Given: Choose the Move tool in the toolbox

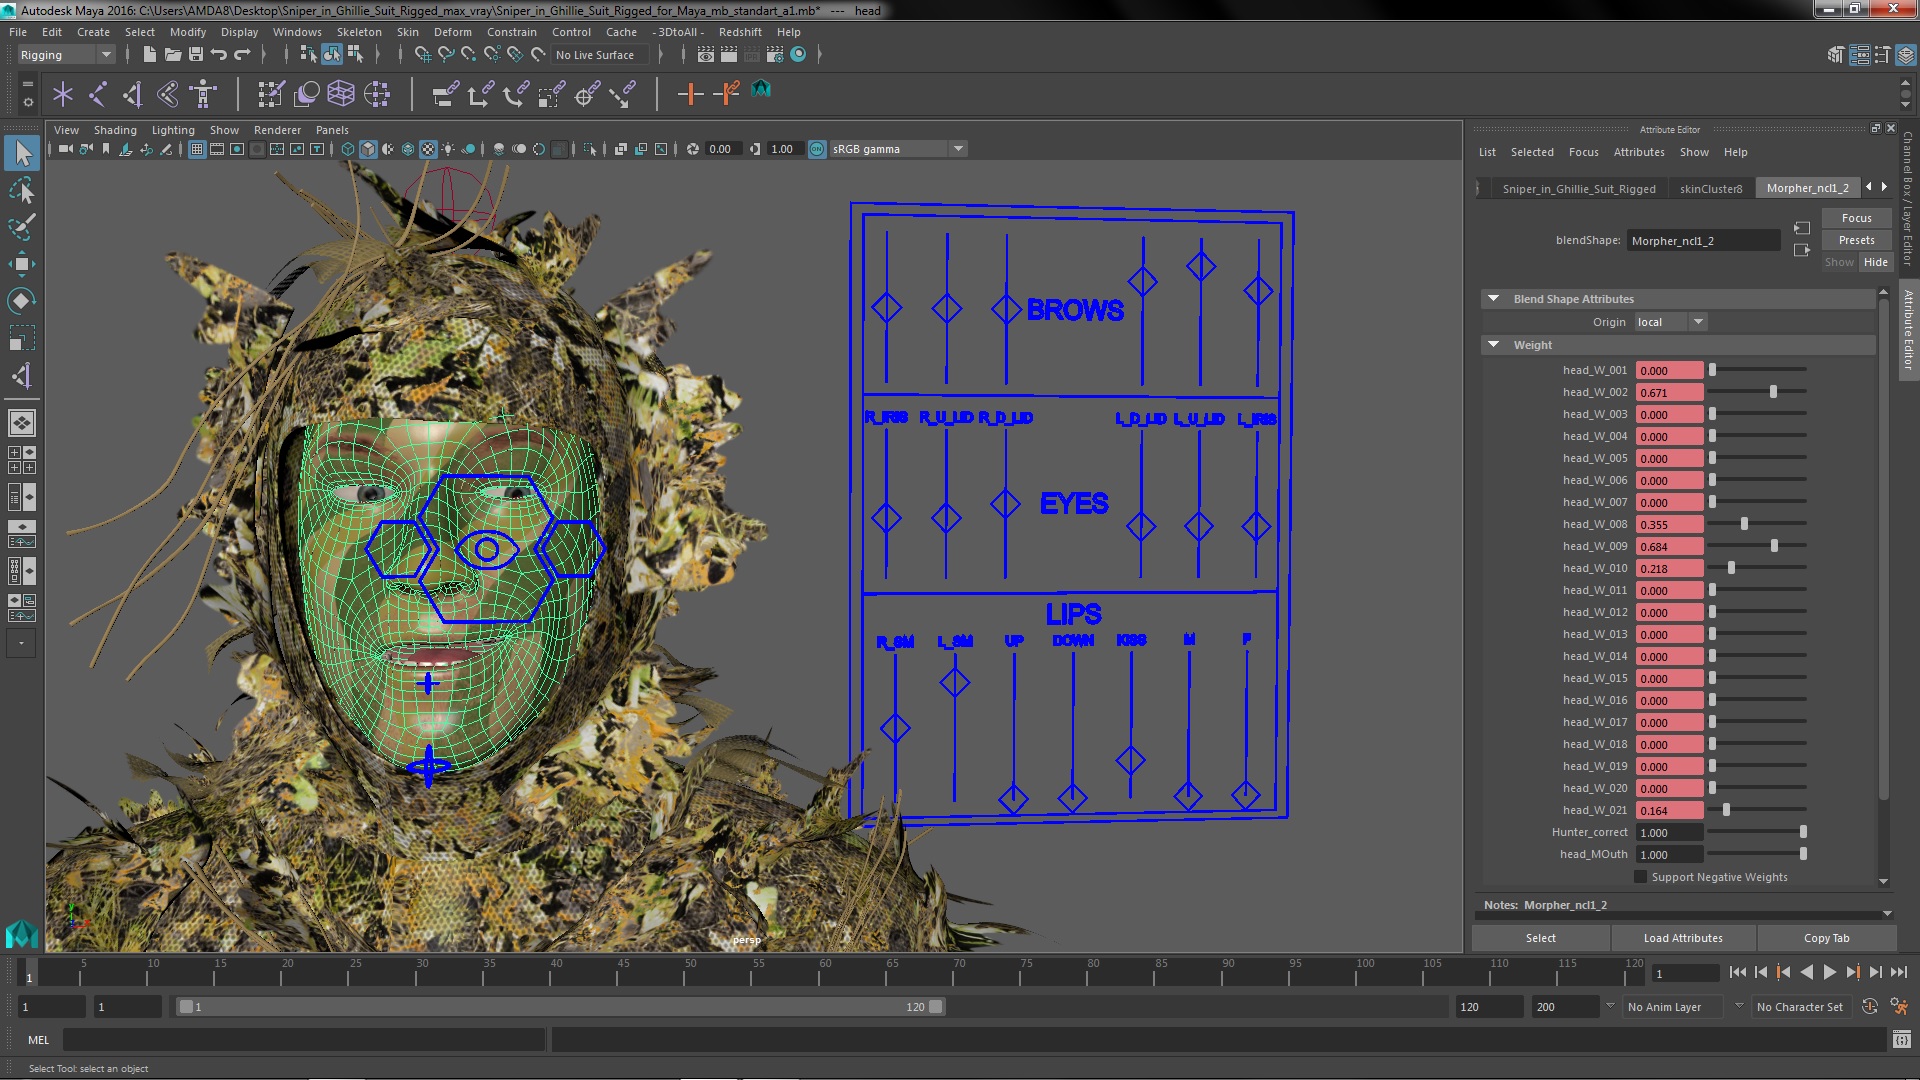Looking at the screenshot, I should 22,264.
